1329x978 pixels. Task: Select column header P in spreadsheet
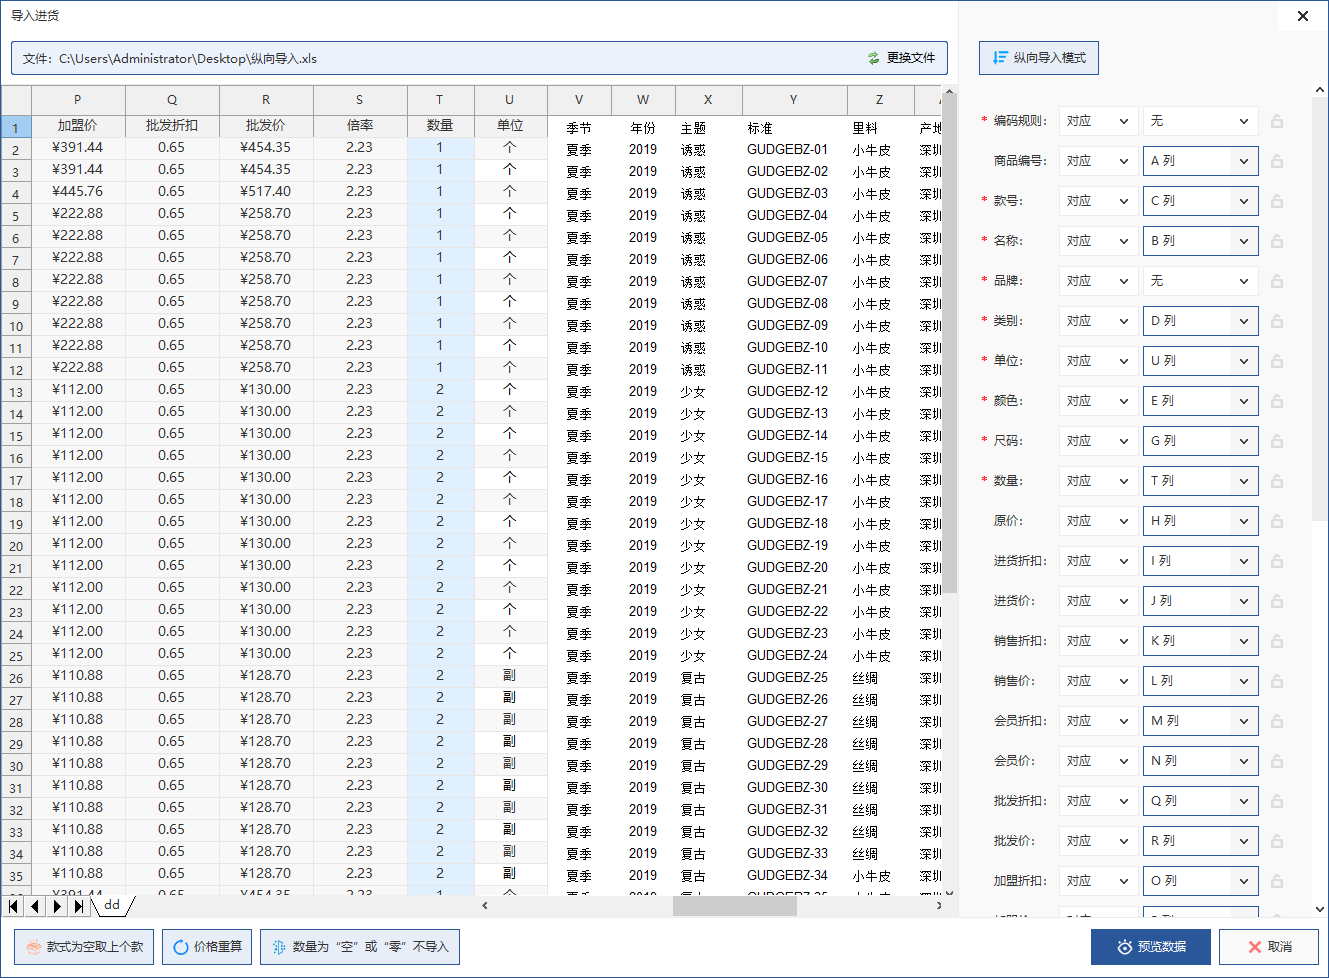click(x=78, y=100)
